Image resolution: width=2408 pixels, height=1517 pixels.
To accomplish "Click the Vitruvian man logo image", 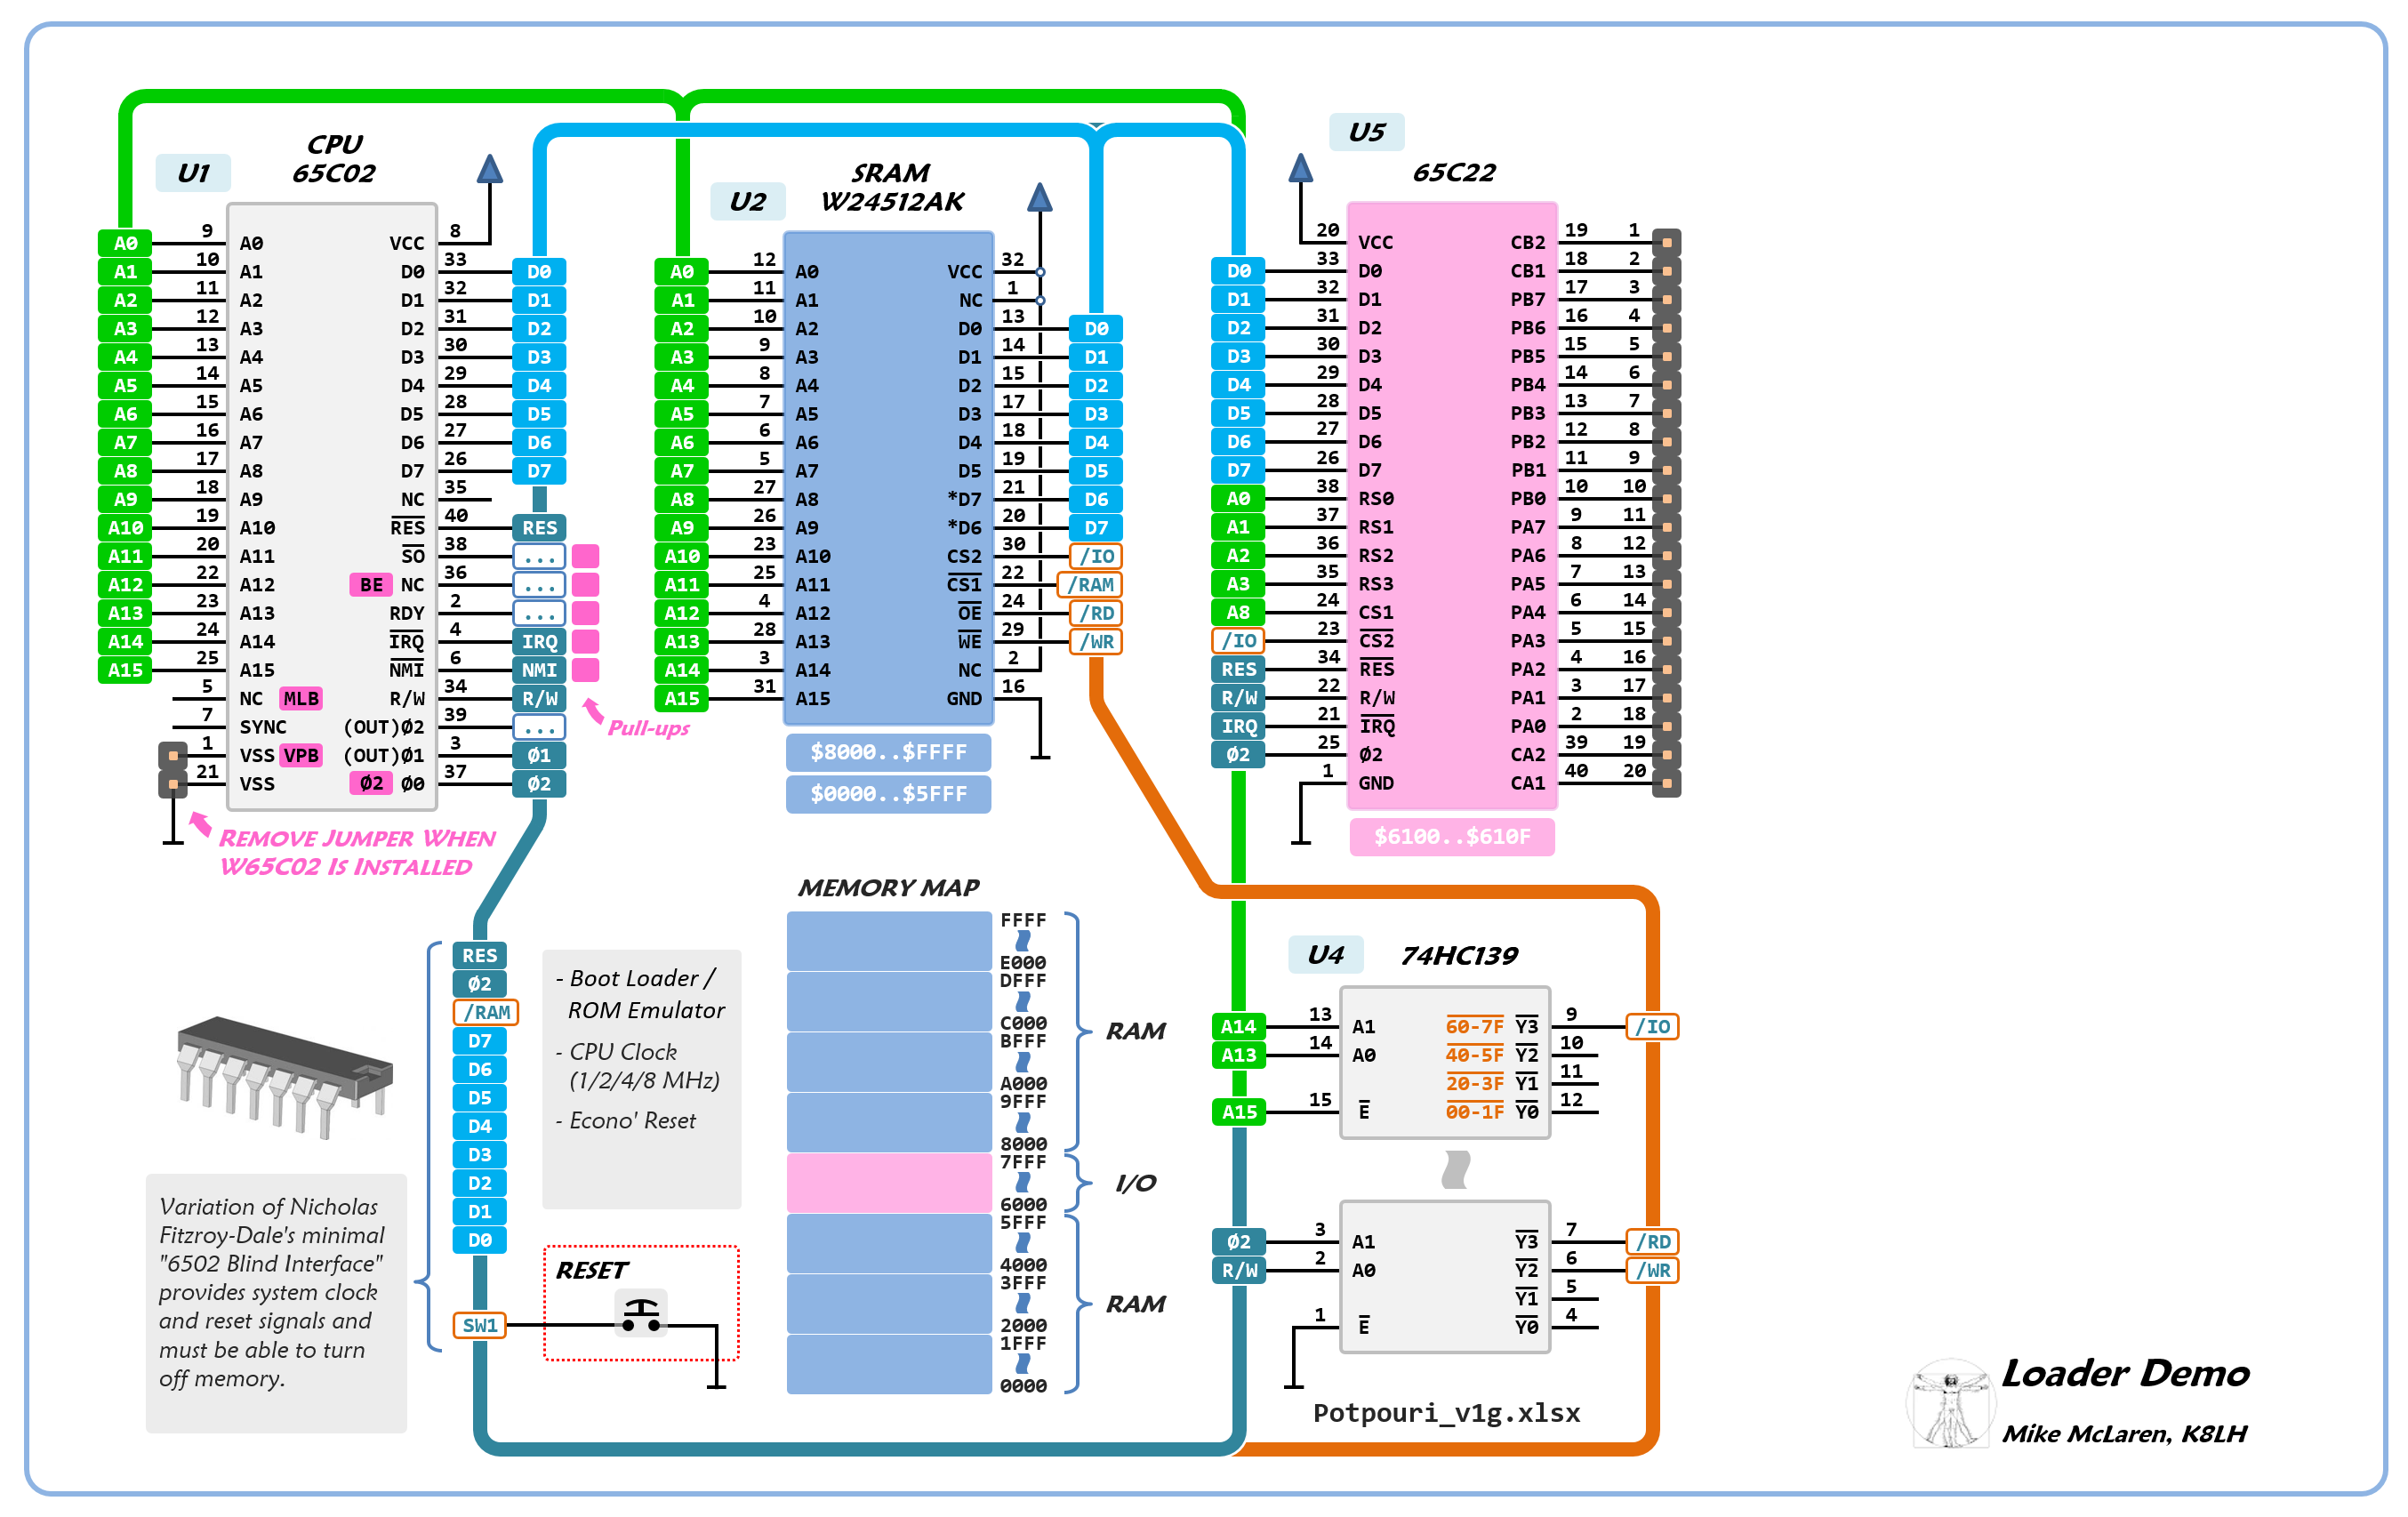I will click(x=1949, y=1403).
